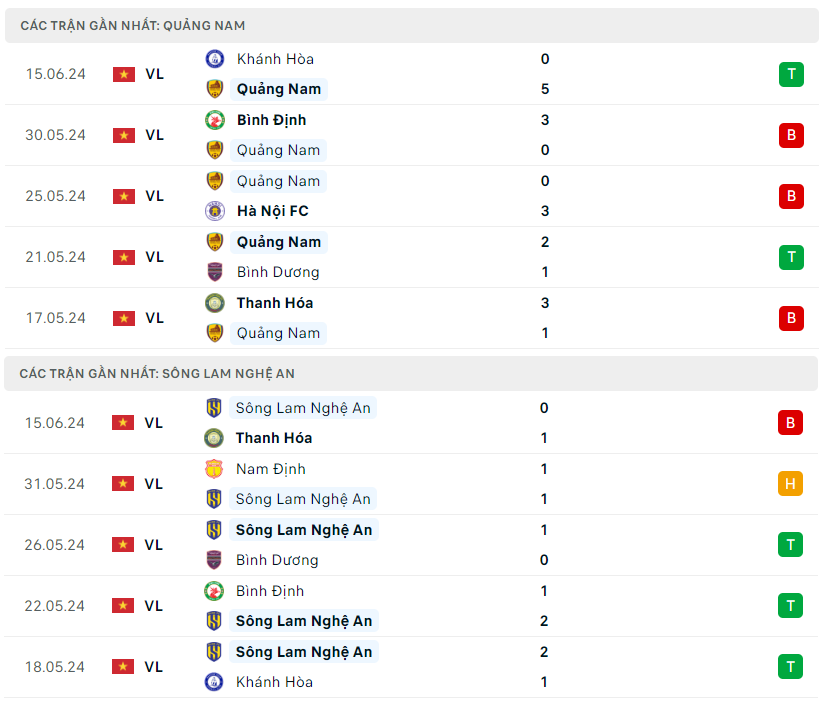This screenshot has width=824, height=707.
Task: Click Thanh Hóa logo in 17.05.24 match
Action: point(214,303)
